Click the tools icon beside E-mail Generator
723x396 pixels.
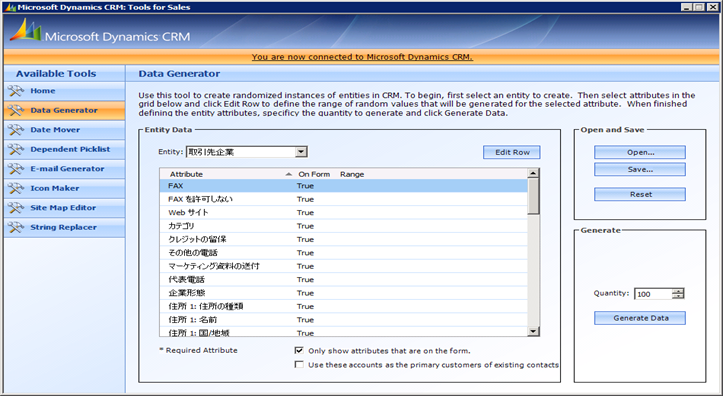(x=16, y=169)
